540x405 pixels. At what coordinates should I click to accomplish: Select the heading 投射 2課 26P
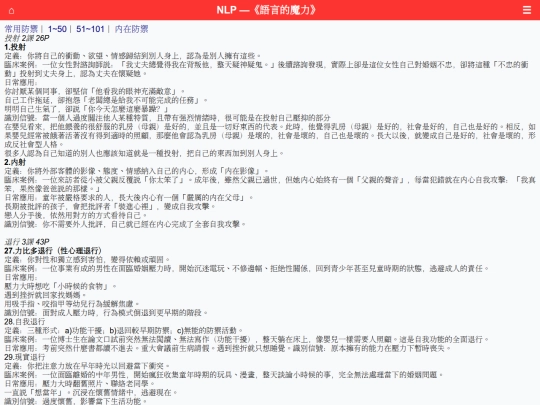[27, 38]
